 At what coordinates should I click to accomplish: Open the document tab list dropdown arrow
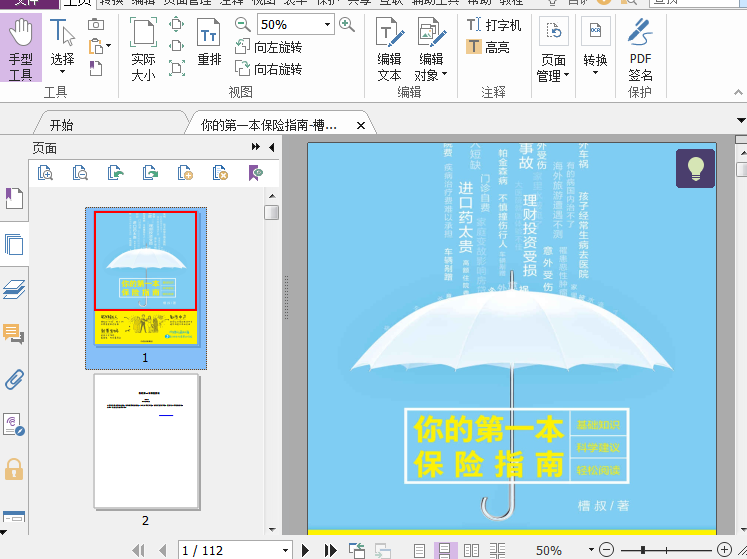point(741,121)
